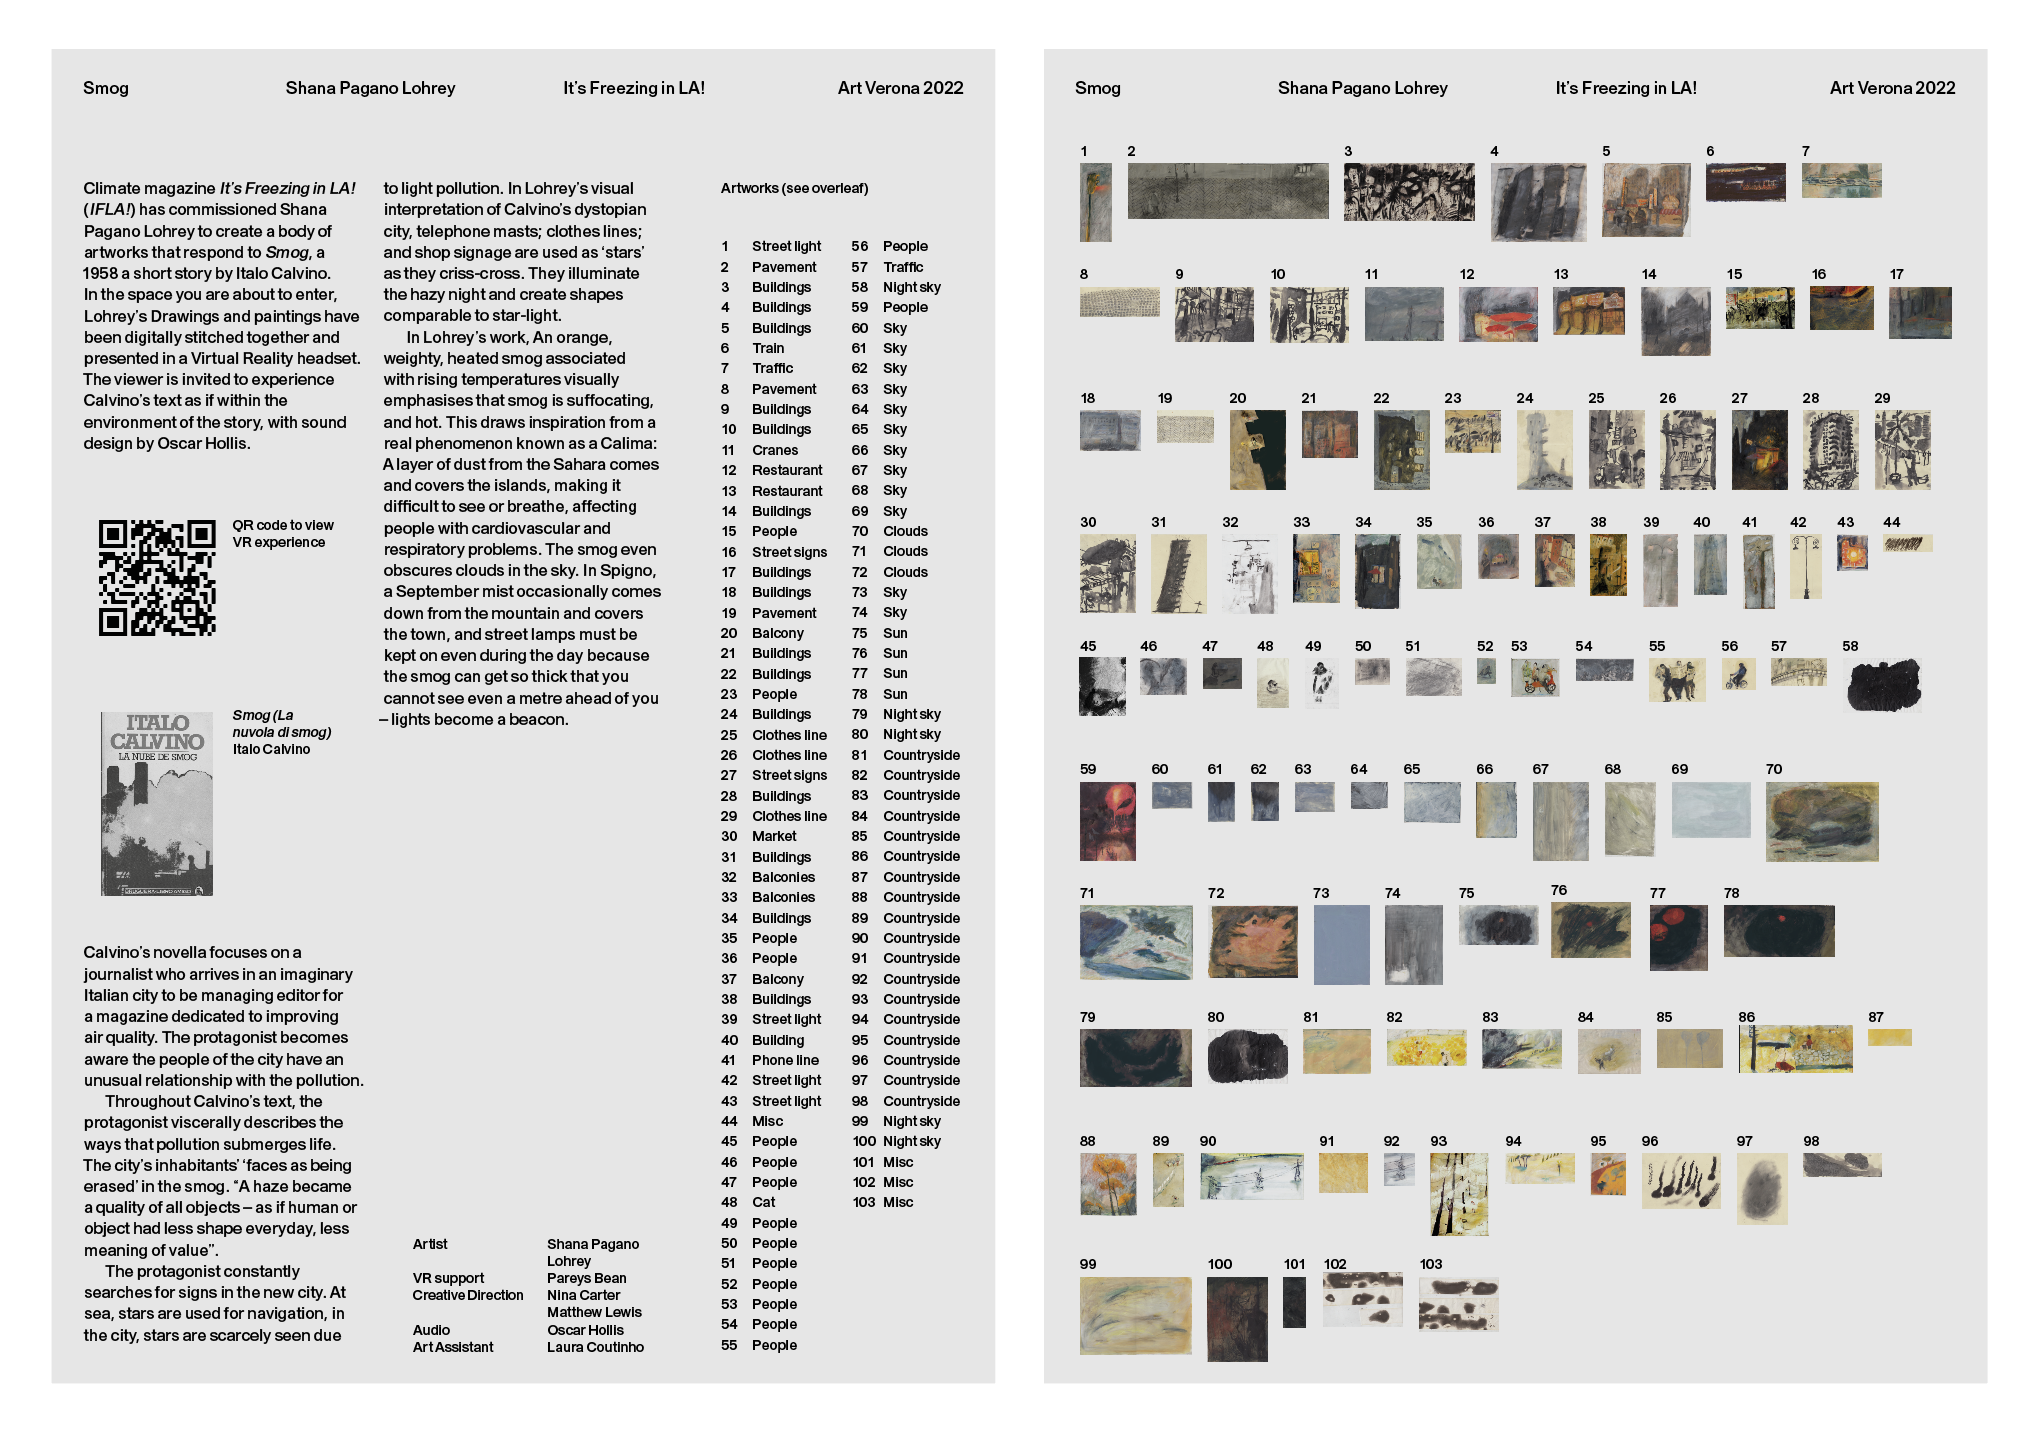Select the Art Verona 2022 header
2035x1444 pixels.
pos(899,88)
